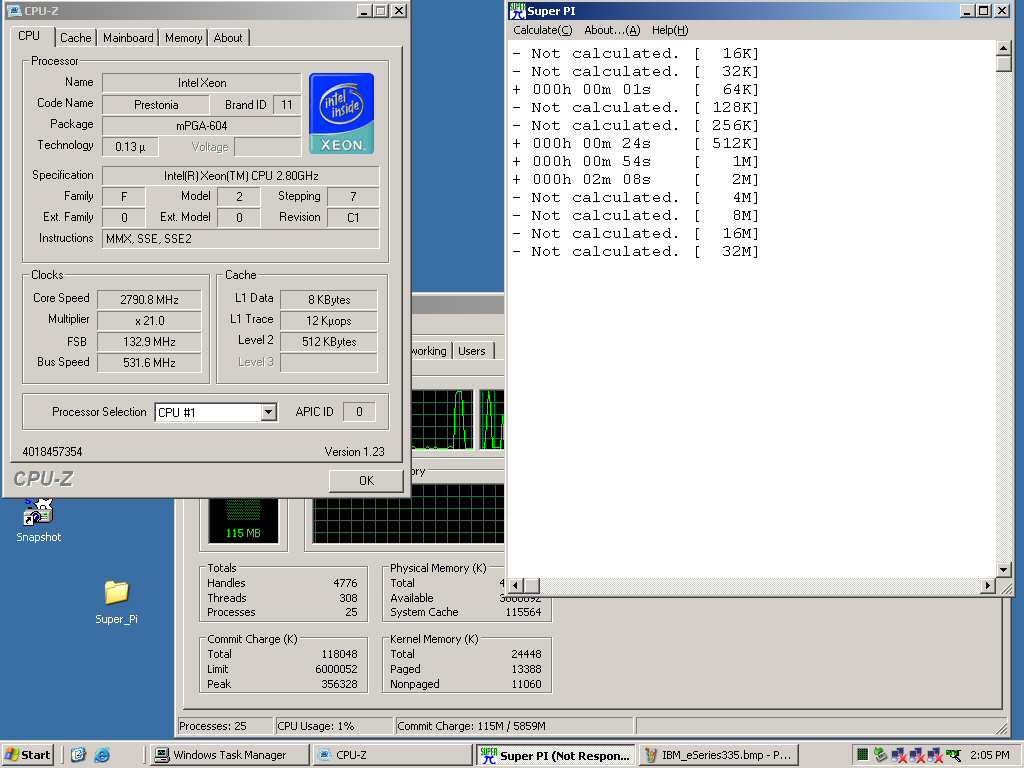Switch to CPU-Z taskbar button

coord(391,755)
